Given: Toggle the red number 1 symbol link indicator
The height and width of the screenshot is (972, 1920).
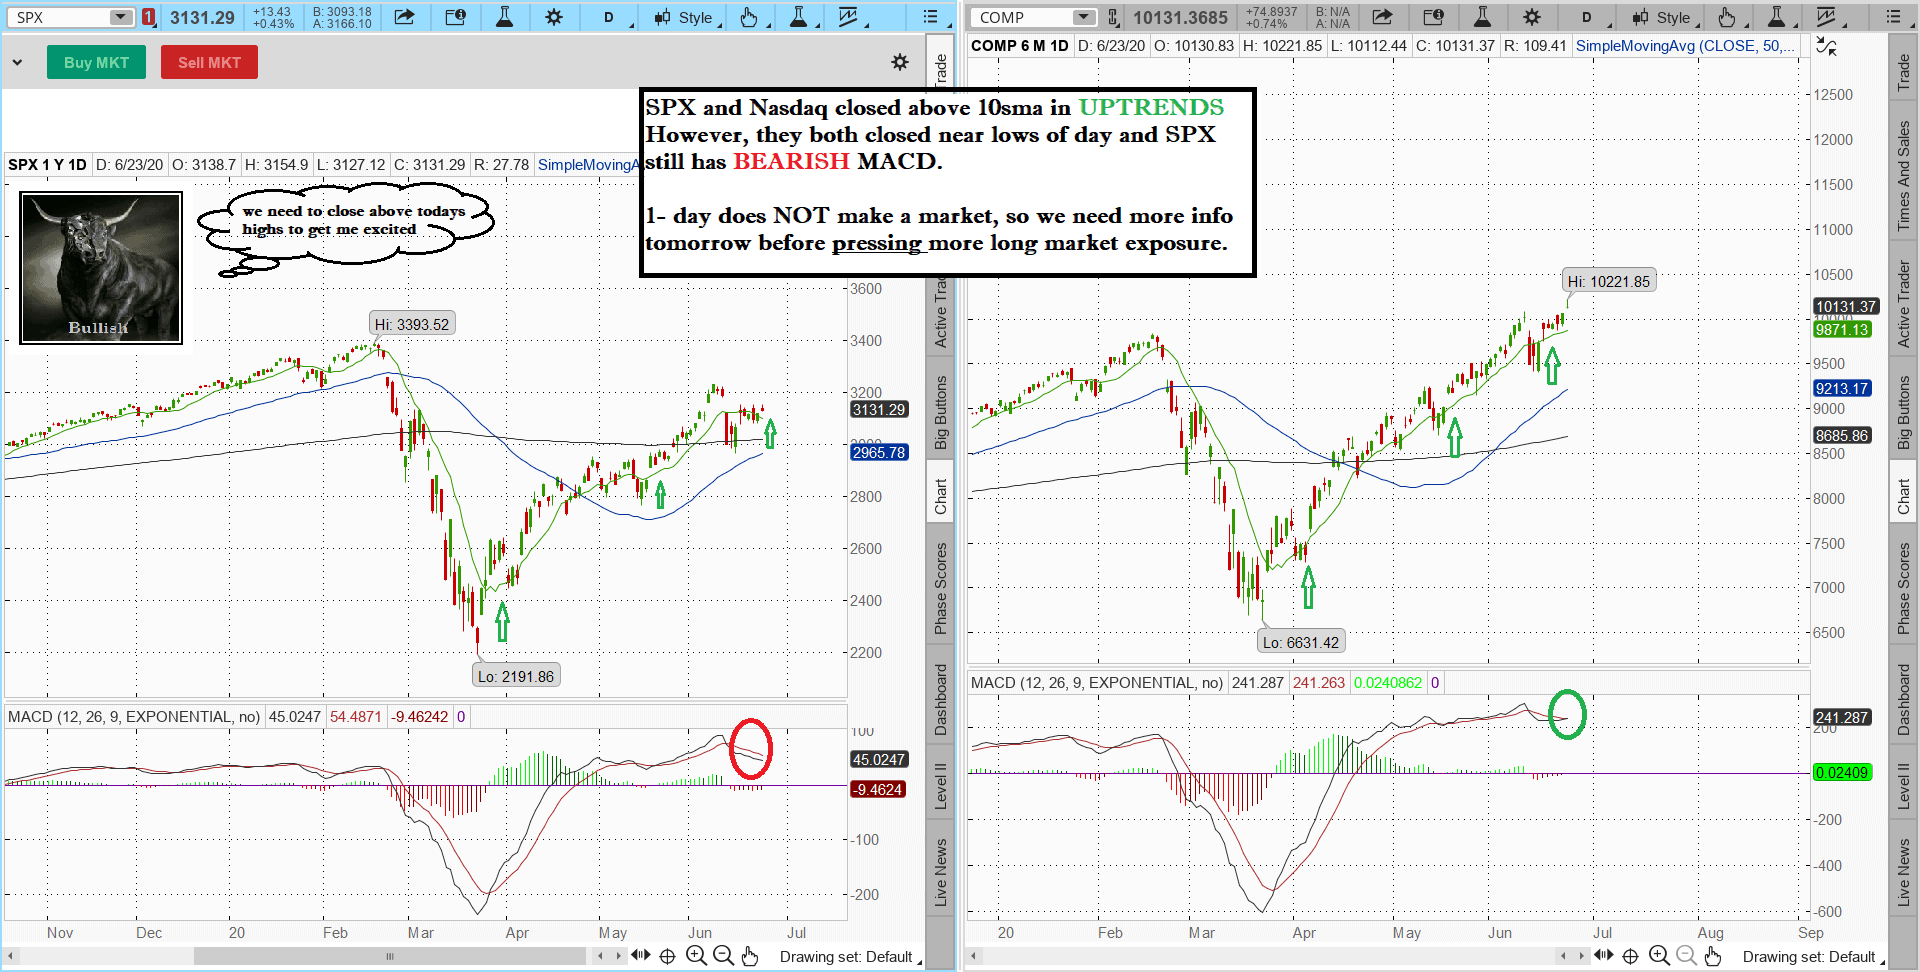Looking at the screenshot, I should click(x=148, y=17).
